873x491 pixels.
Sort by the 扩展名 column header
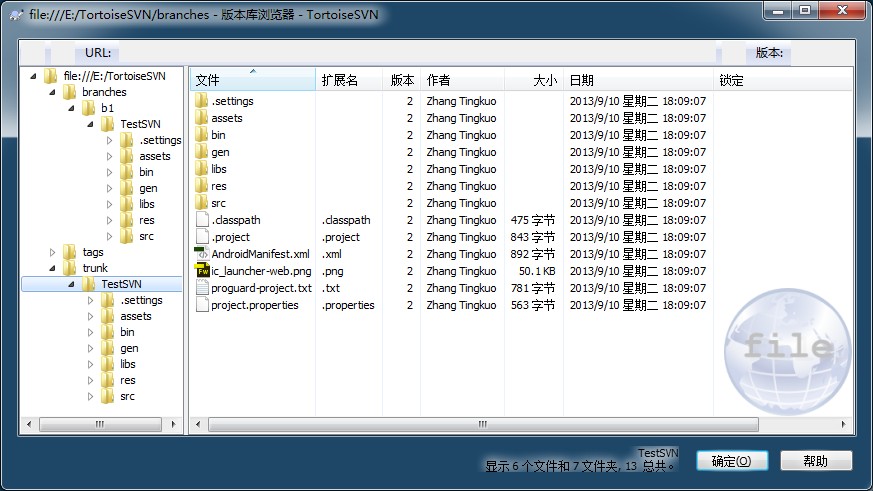(x=349, y=80)
